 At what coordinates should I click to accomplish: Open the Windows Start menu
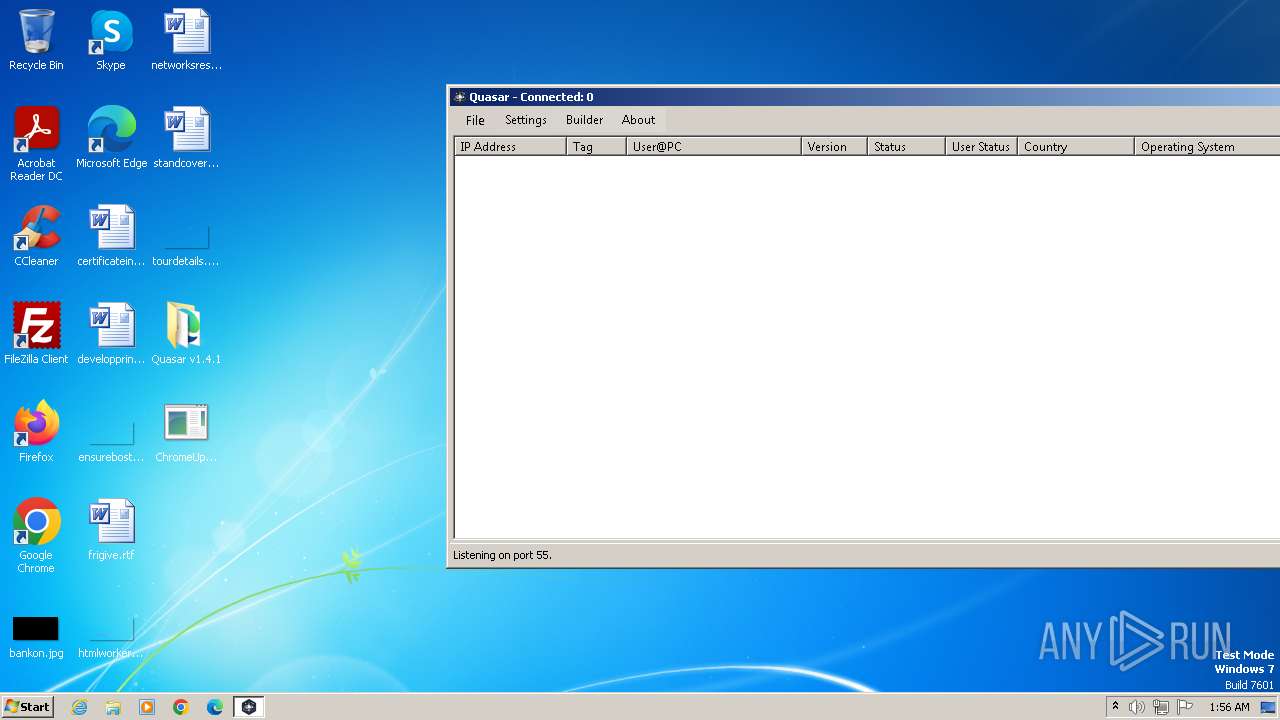(x=27, y=707)
